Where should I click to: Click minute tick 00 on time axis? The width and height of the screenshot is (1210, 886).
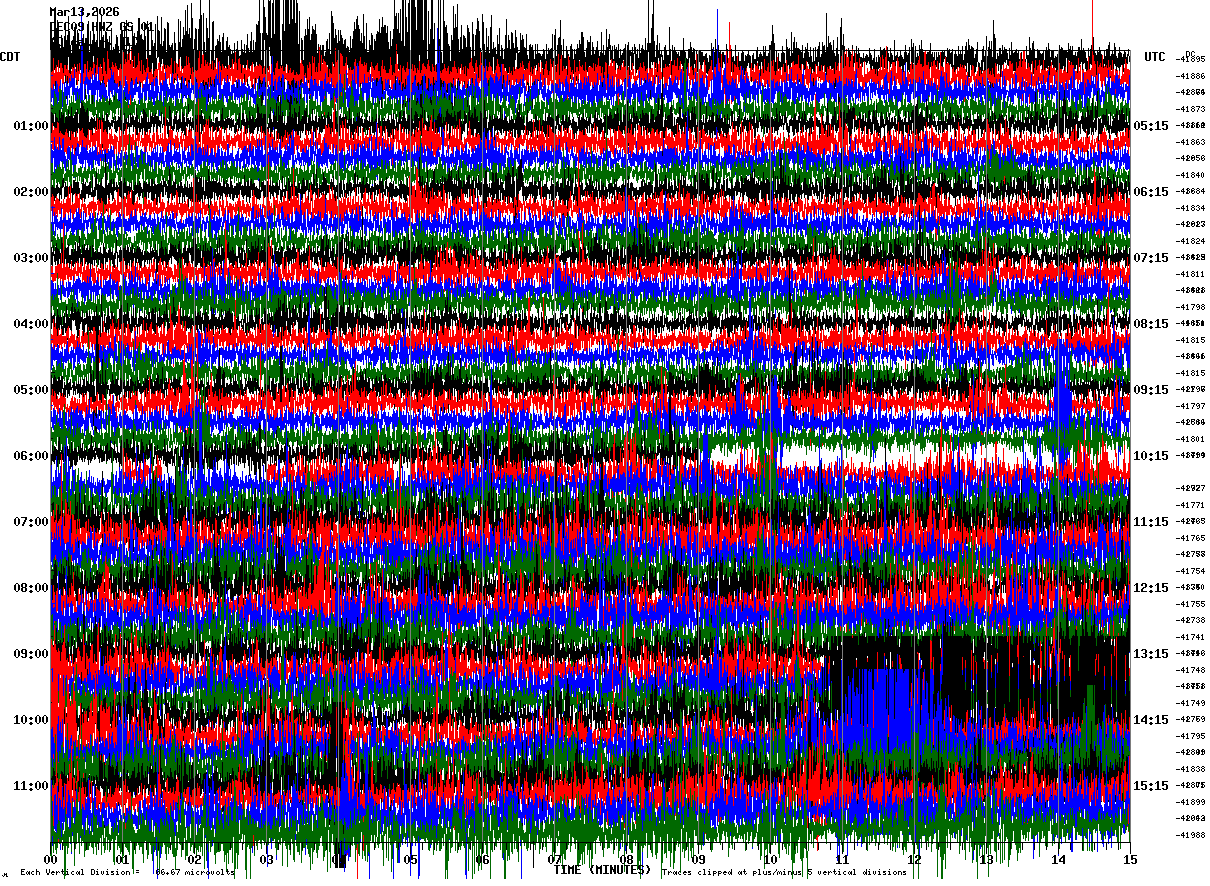51,859
